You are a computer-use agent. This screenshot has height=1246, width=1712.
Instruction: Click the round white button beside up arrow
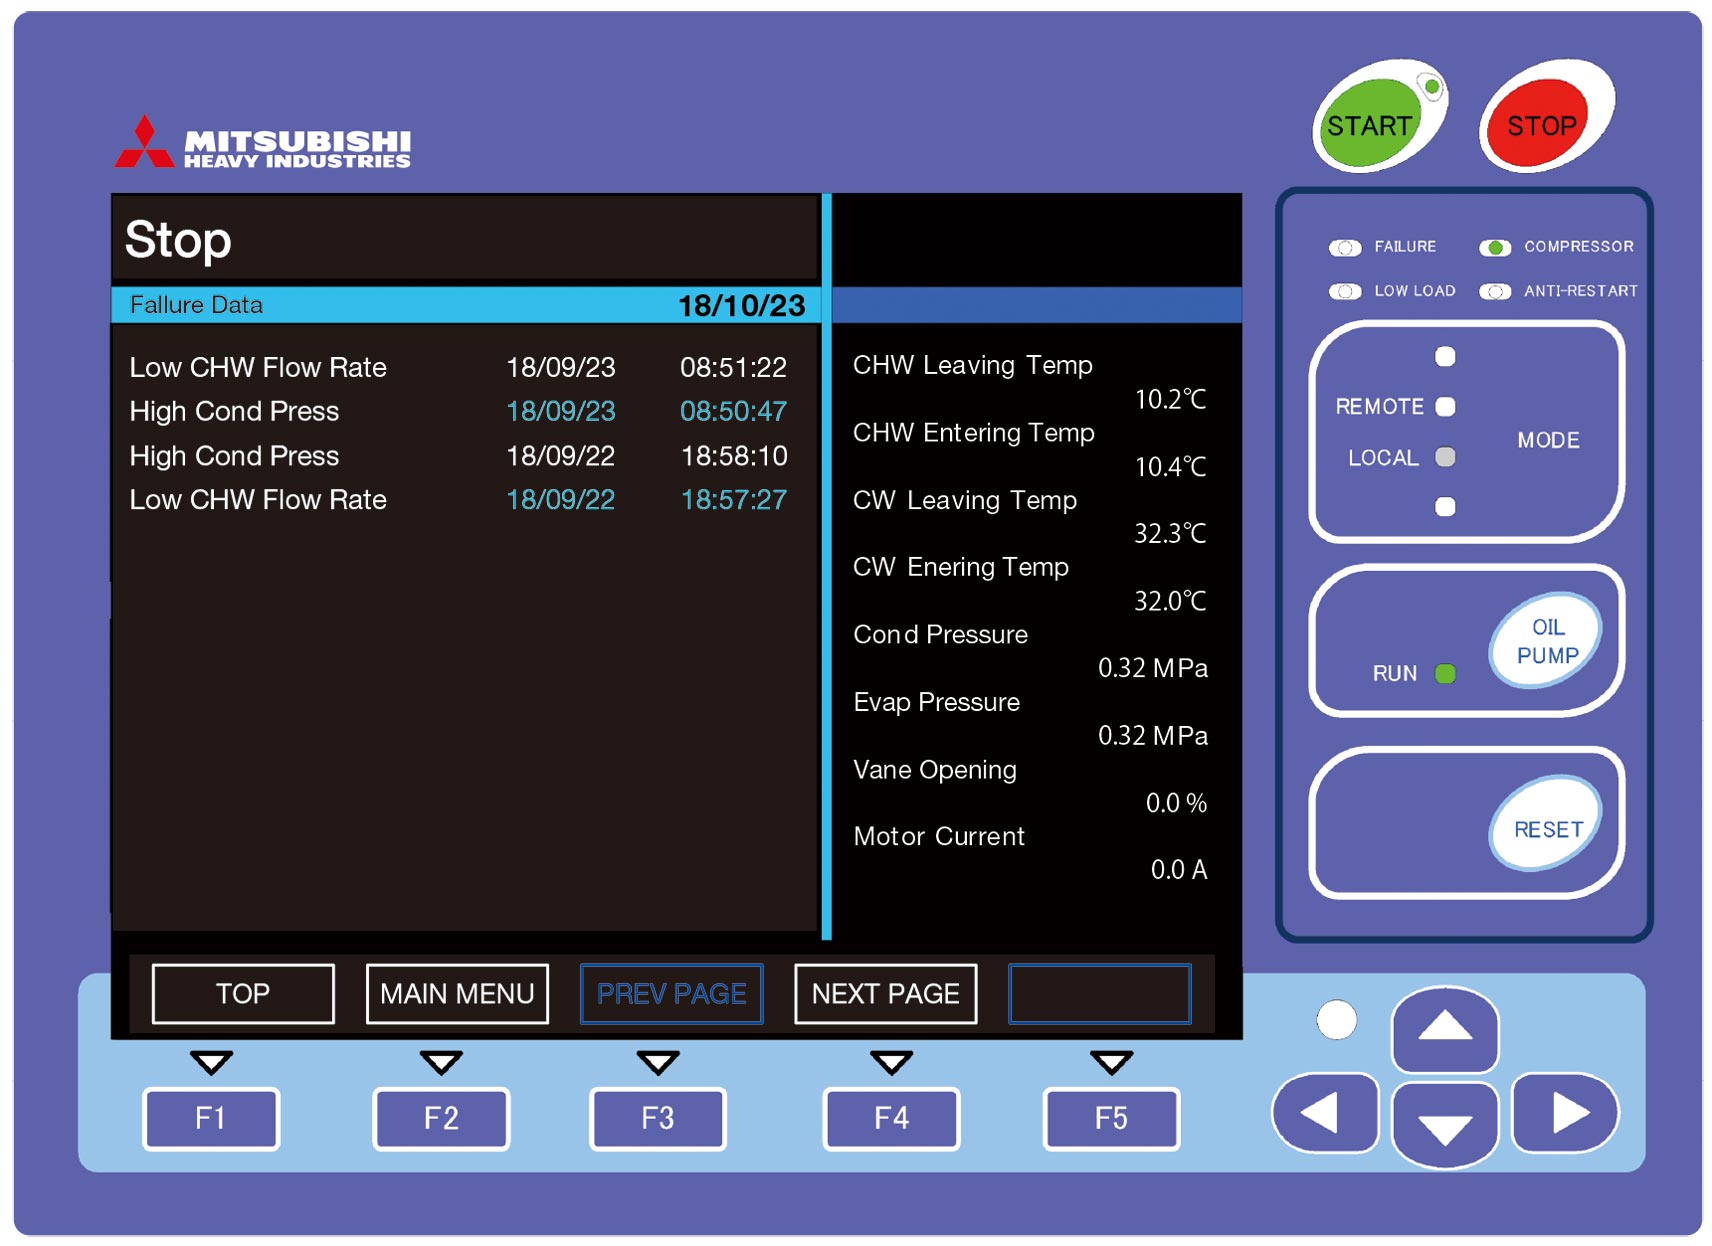(x=1336, y=1020)
